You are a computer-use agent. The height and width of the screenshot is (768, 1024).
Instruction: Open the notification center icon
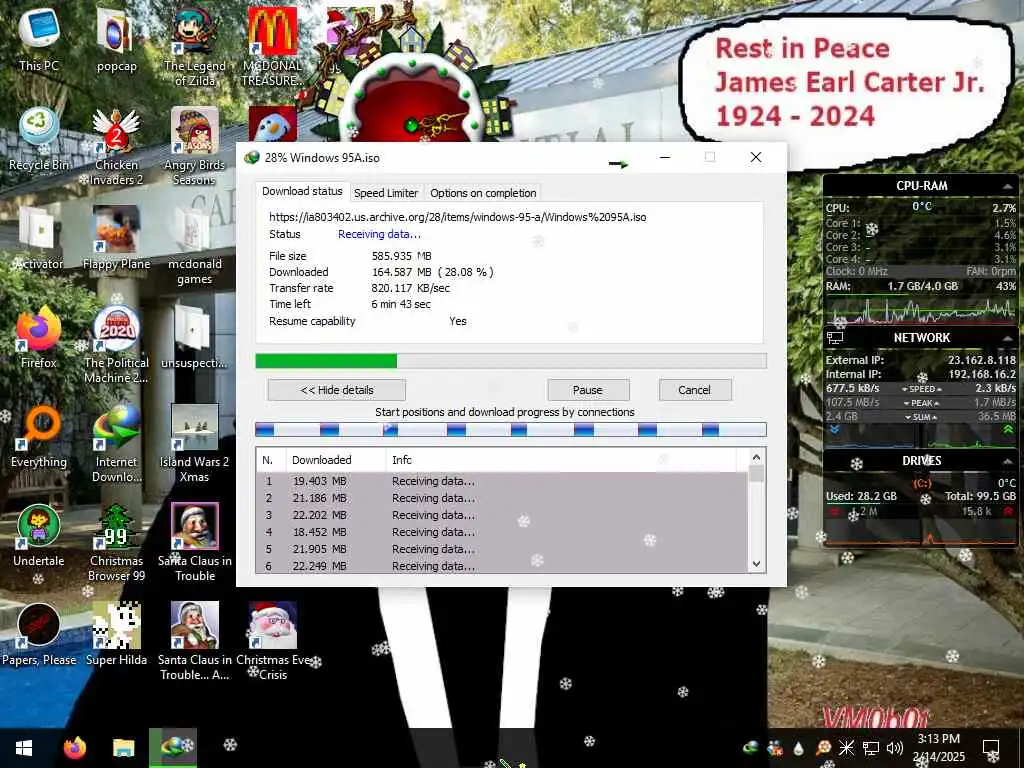pyautogui.click(x=991, y=748)
